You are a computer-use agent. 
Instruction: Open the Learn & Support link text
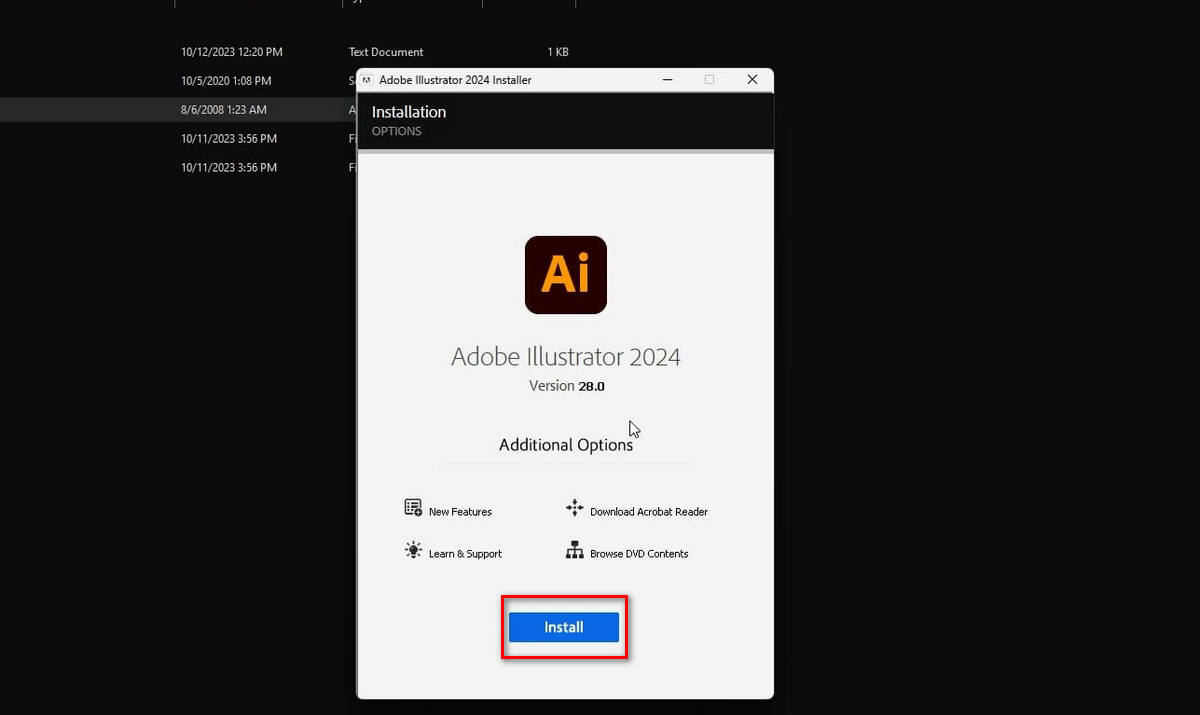pyautogui.click(x=465, y=554)
